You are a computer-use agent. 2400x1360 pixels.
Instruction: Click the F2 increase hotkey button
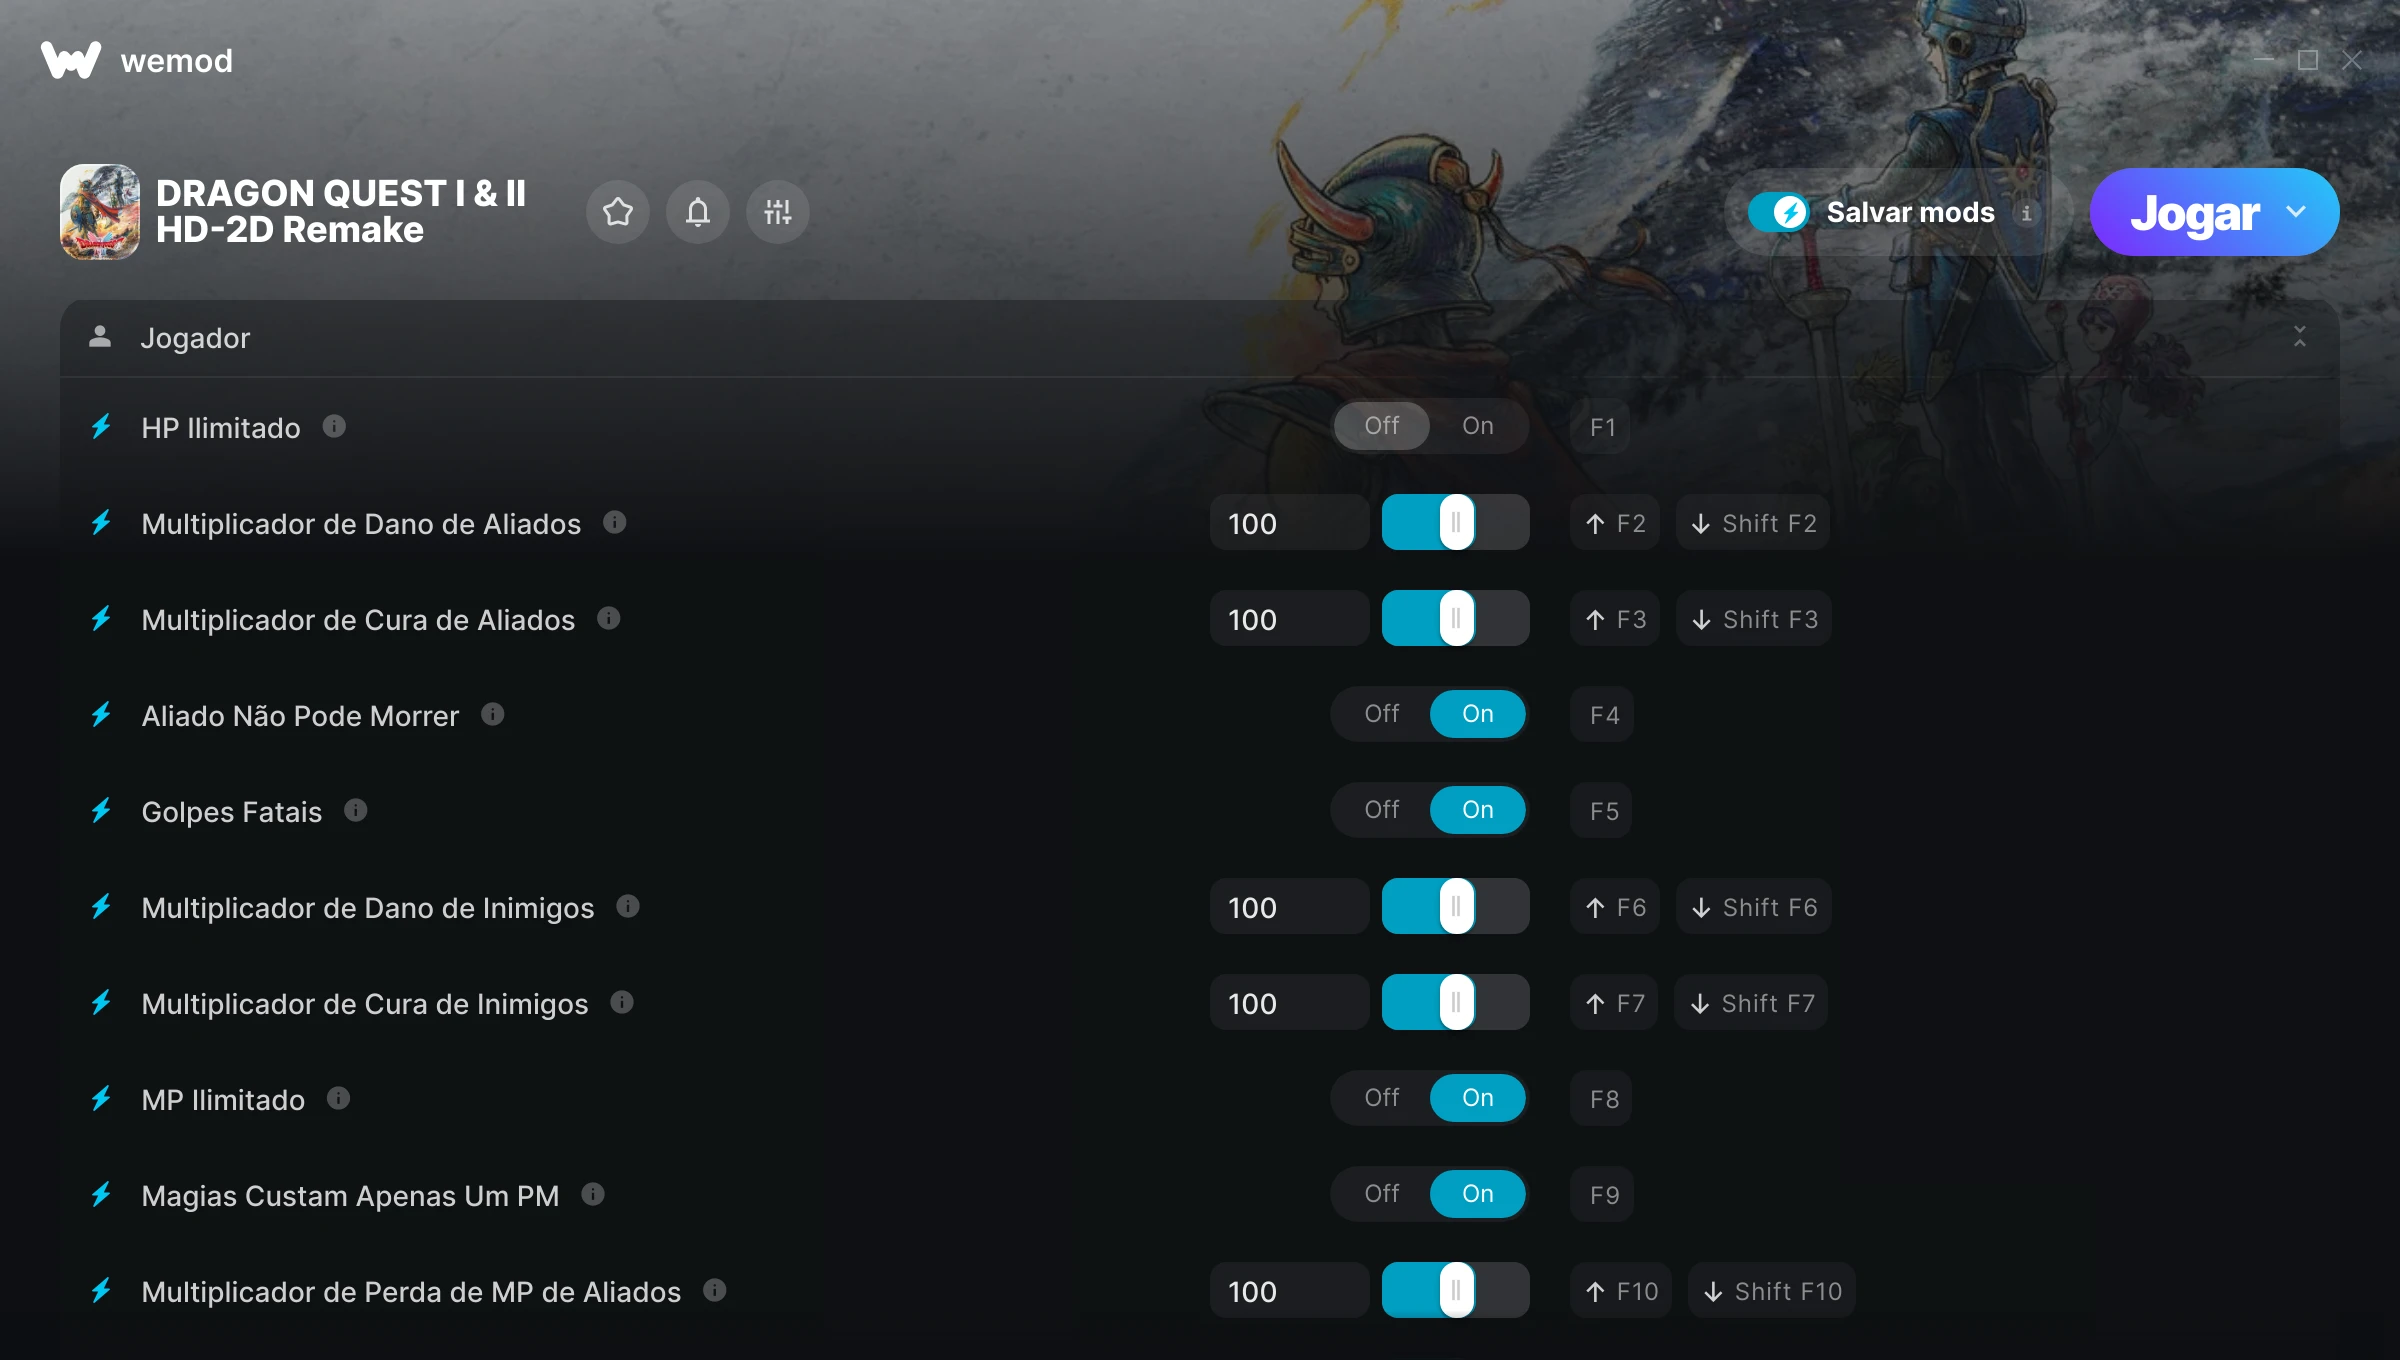click(1615, 523)
